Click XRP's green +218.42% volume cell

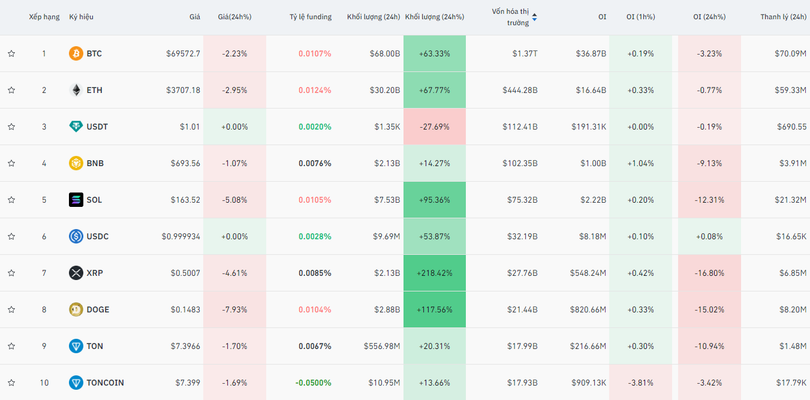(435, 273)
